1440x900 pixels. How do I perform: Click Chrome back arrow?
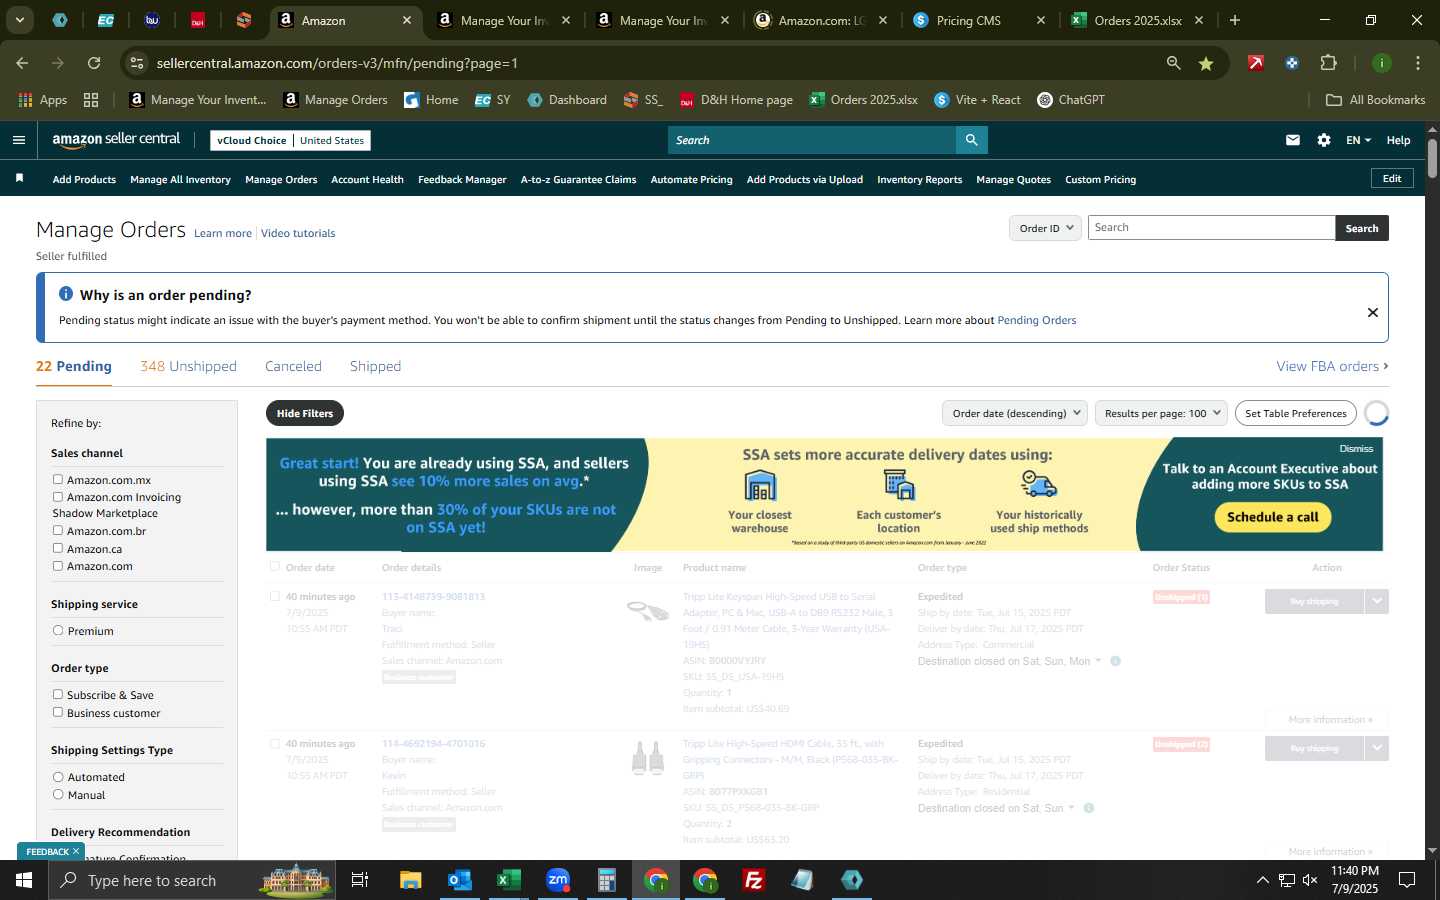point(22,63)
